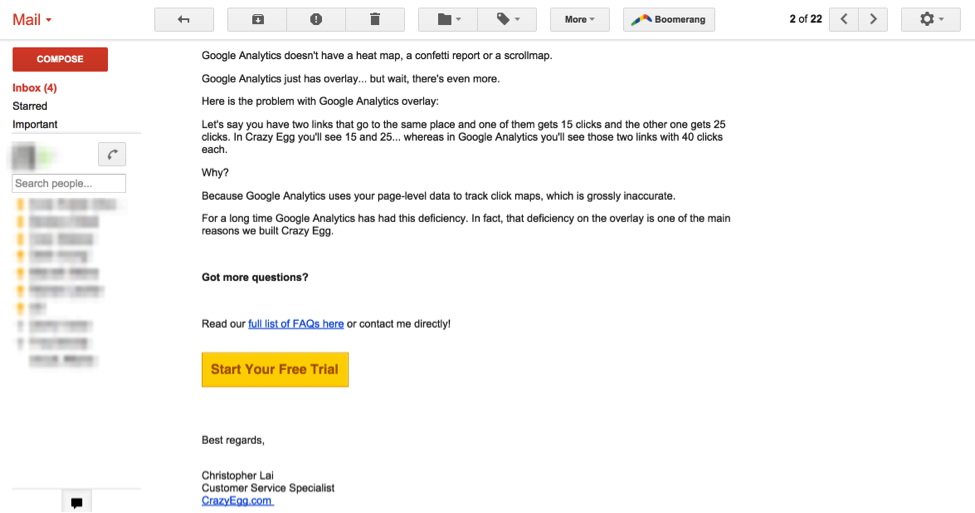Go to the newer email arrow
The image size is (975, 513).
pos(845,19)
